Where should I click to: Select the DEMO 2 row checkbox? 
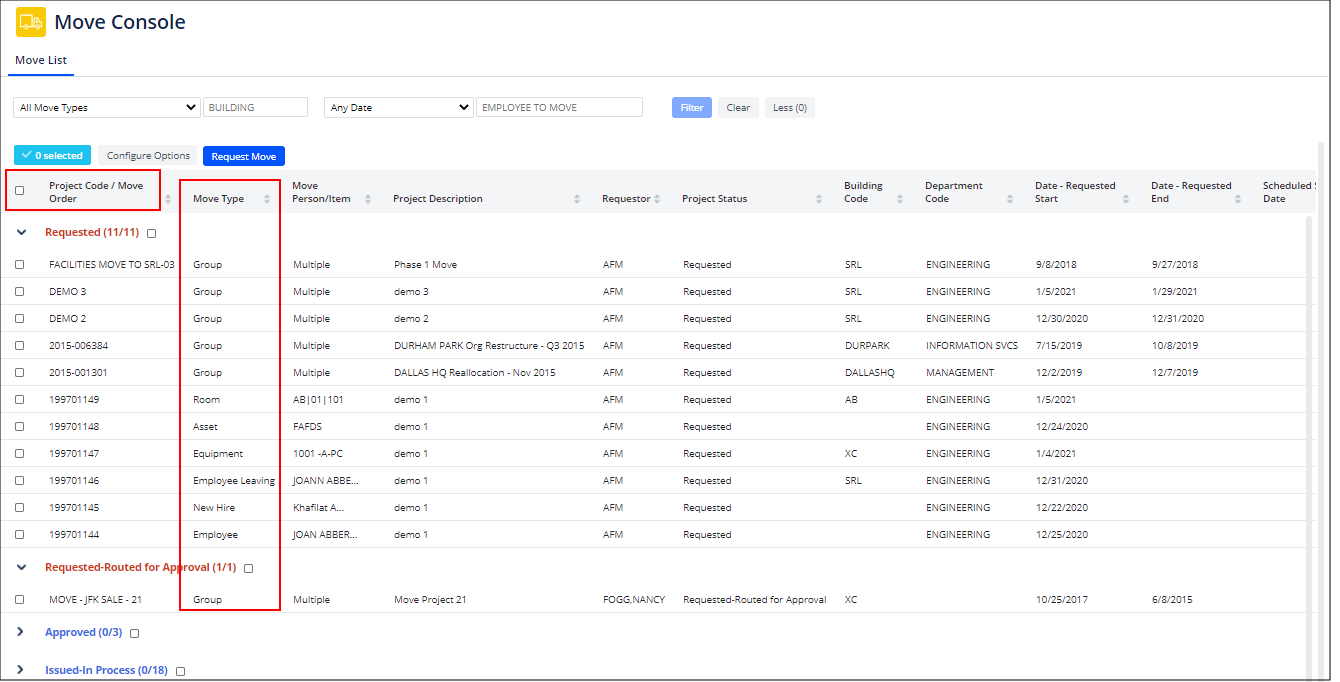[x=19, y=319]
